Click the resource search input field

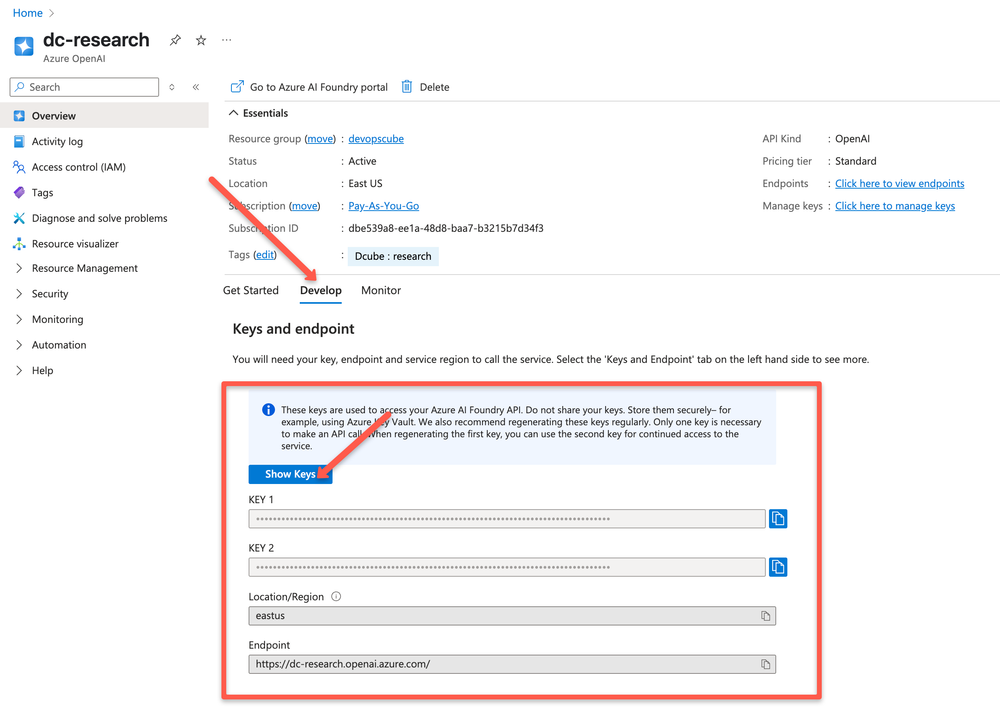coord(83,87)
